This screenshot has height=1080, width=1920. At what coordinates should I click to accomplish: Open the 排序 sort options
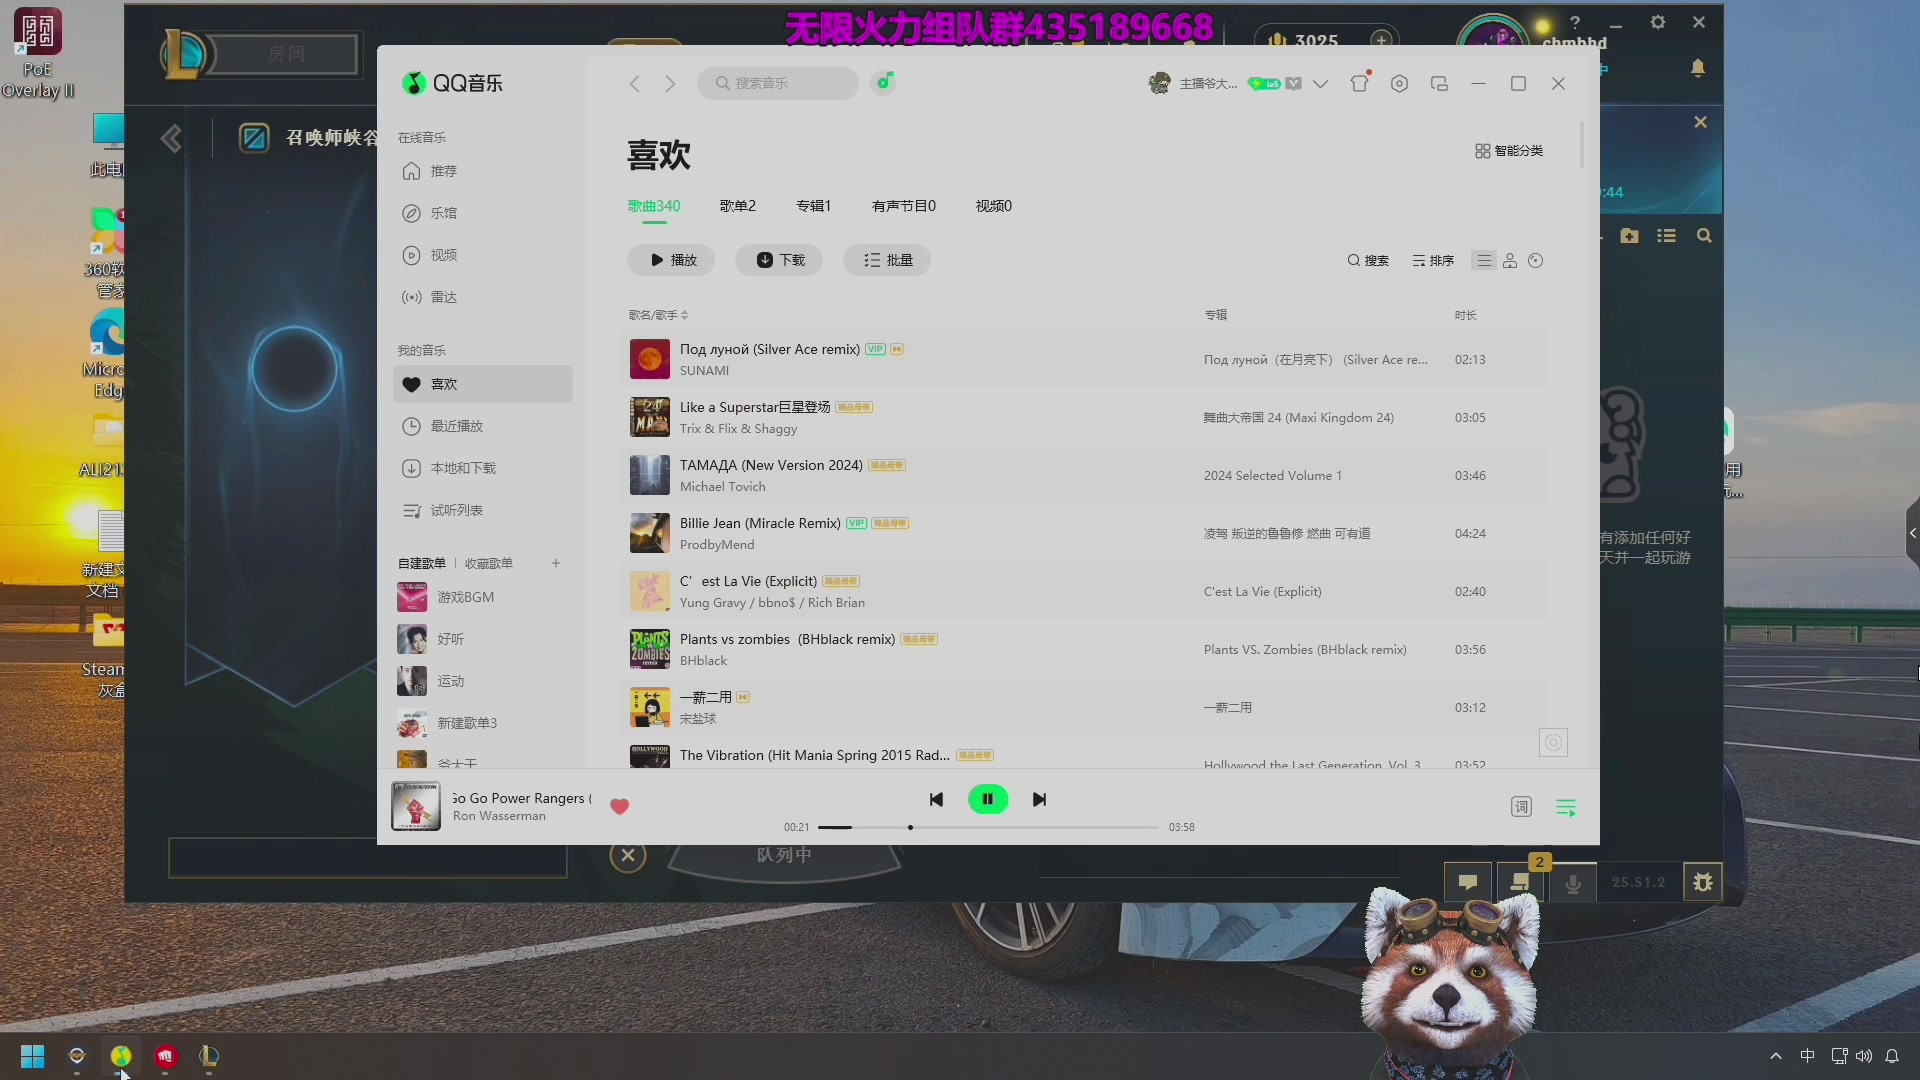pyautogui.click(x=1433, y=260)
